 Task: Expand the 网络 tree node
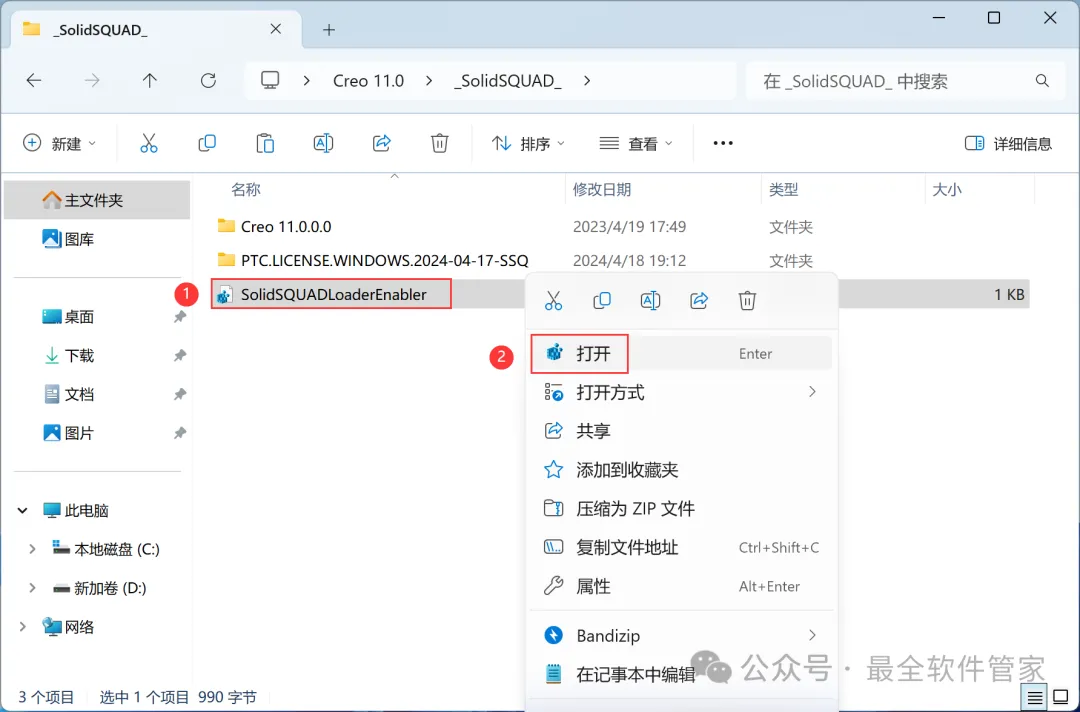(23, 627)
